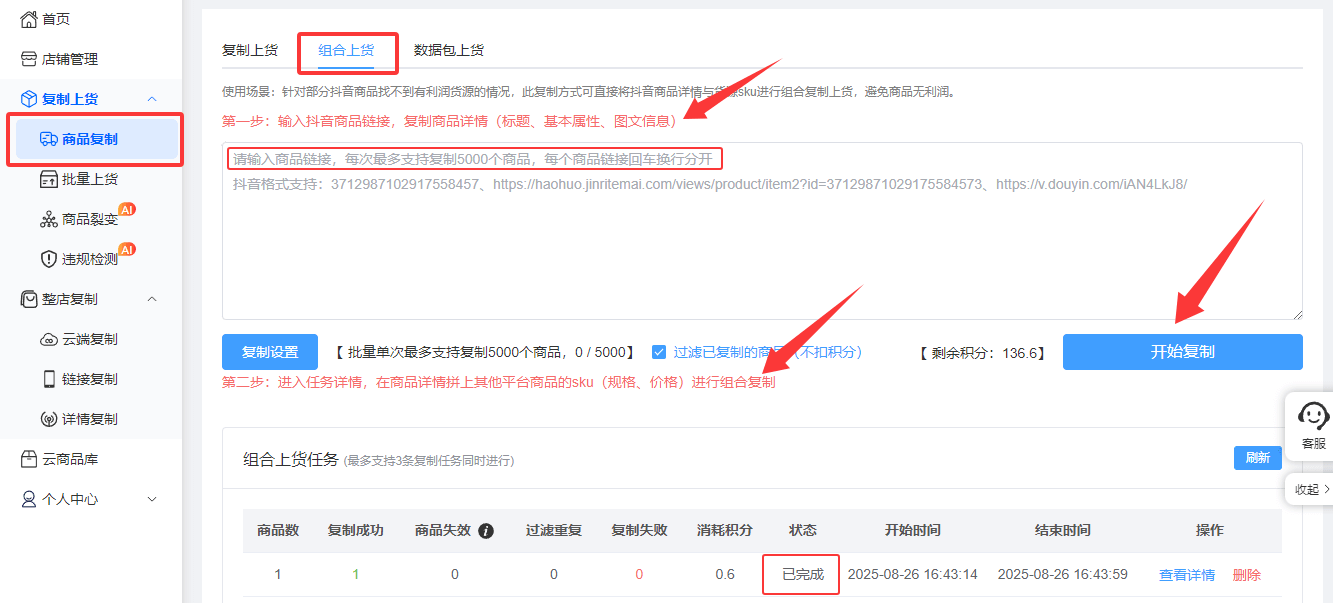Collapse the 复制上货 sidebar section

click(152, 99)
